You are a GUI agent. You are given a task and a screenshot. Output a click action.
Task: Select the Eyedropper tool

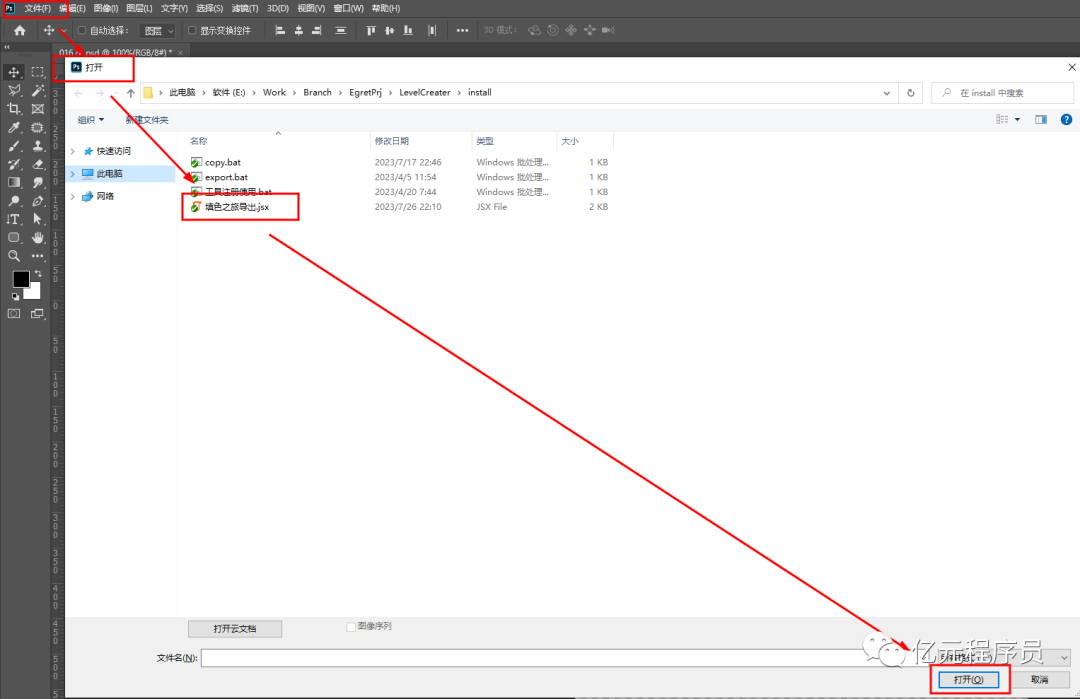tap(14, 127)
